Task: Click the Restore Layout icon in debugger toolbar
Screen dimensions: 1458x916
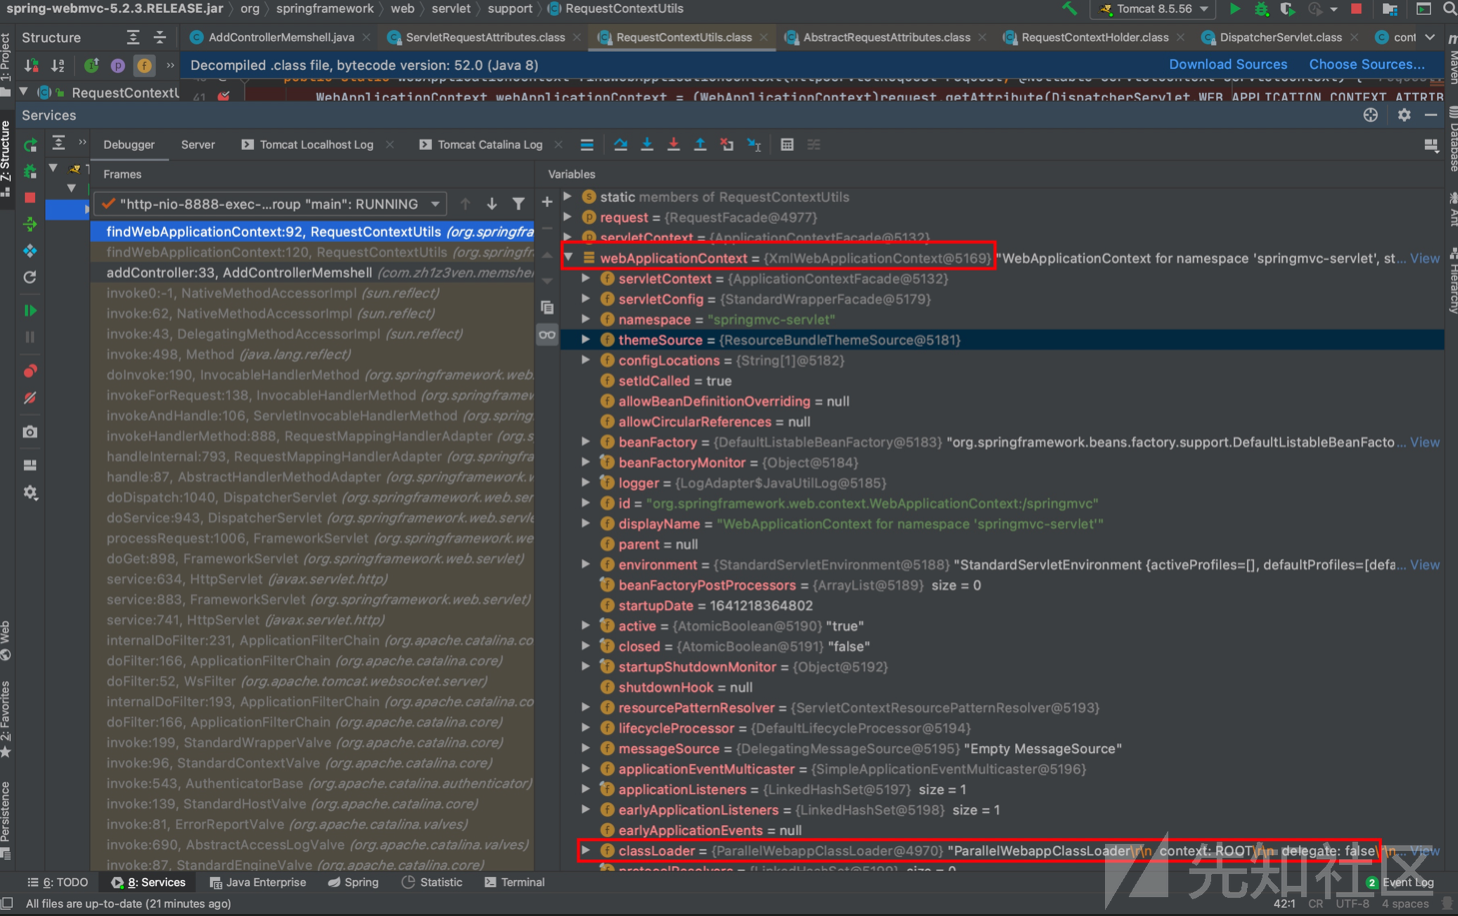Action: pos(1431,145)
